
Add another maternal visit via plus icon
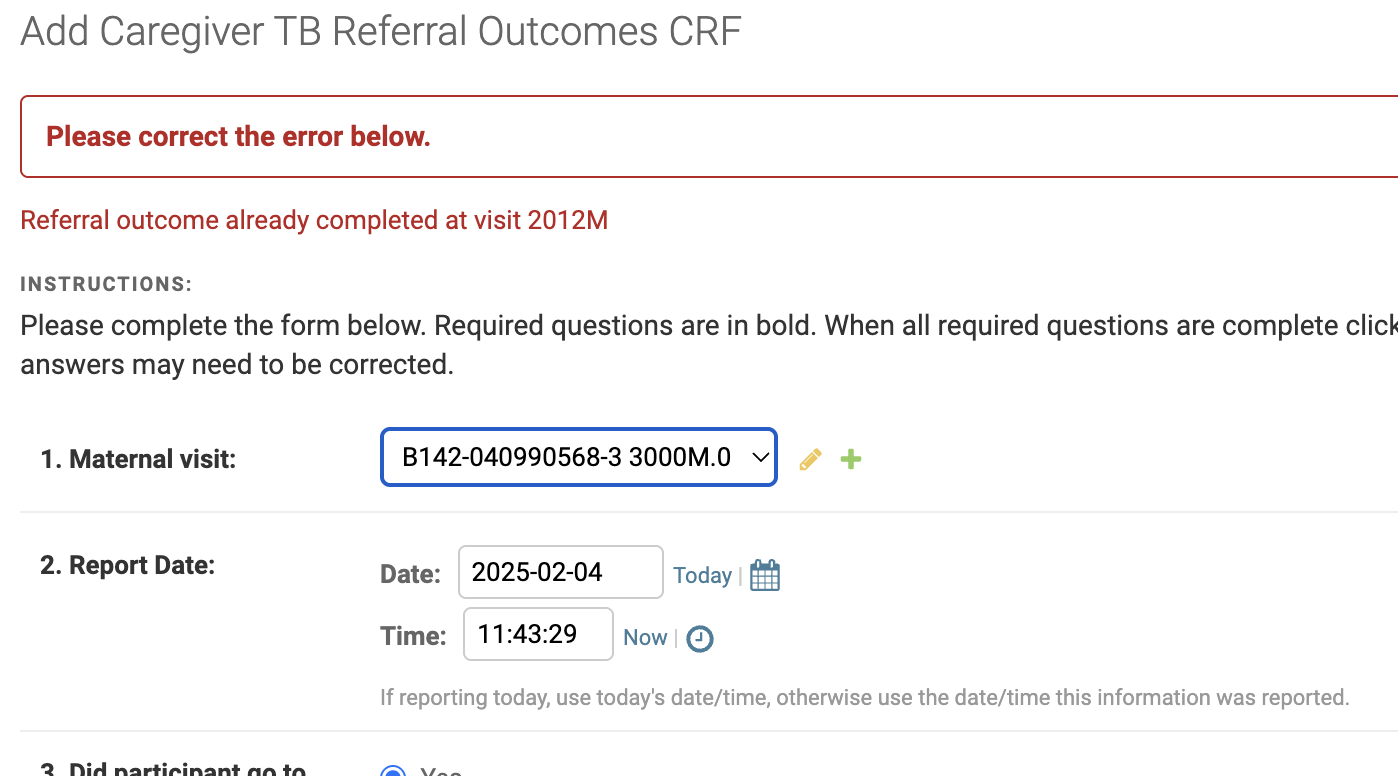click(x=851, y=459)
